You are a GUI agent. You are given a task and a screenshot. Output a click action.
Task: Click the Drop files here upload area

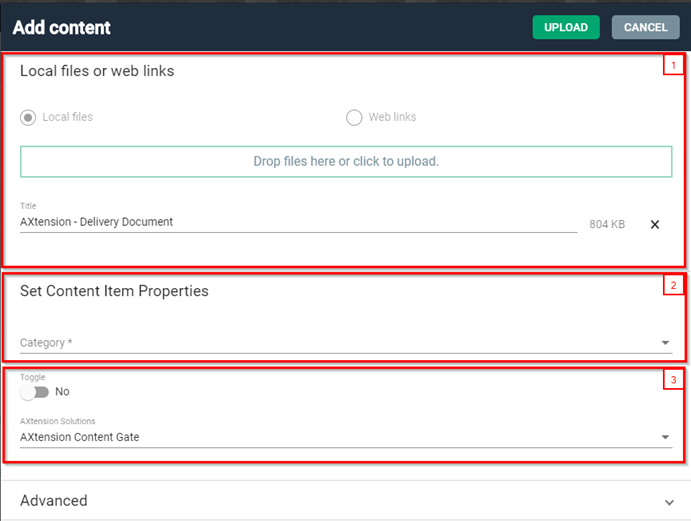[346, 161]
